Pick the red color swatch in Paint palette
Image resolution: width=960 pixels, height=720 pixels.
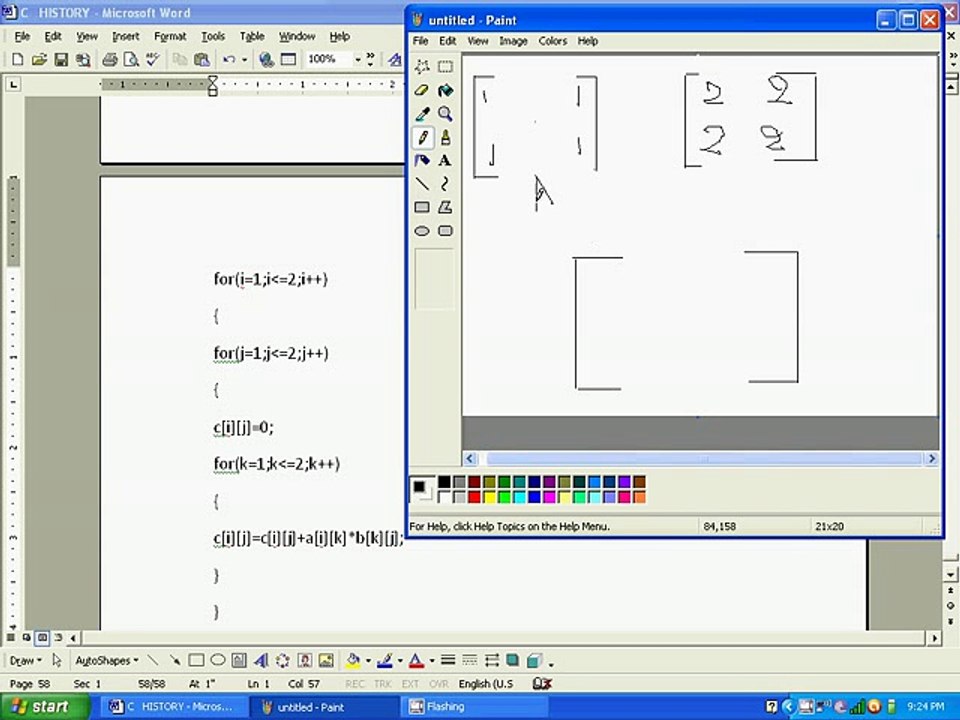tap(474, 497)
